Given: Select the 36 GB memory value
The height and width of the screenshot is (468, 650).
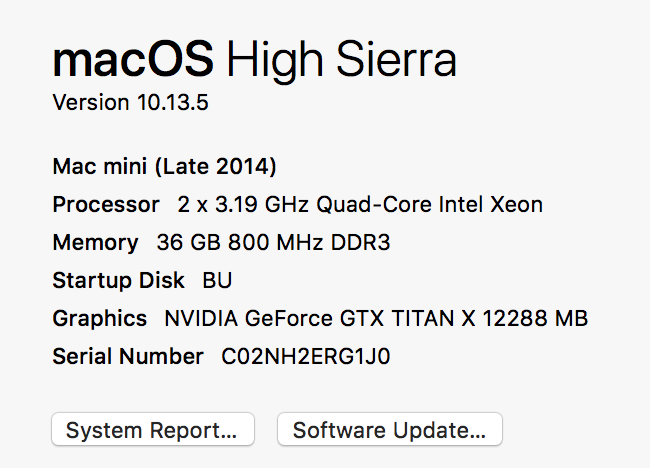Looking at the screenshot, I should click(189, 242).
